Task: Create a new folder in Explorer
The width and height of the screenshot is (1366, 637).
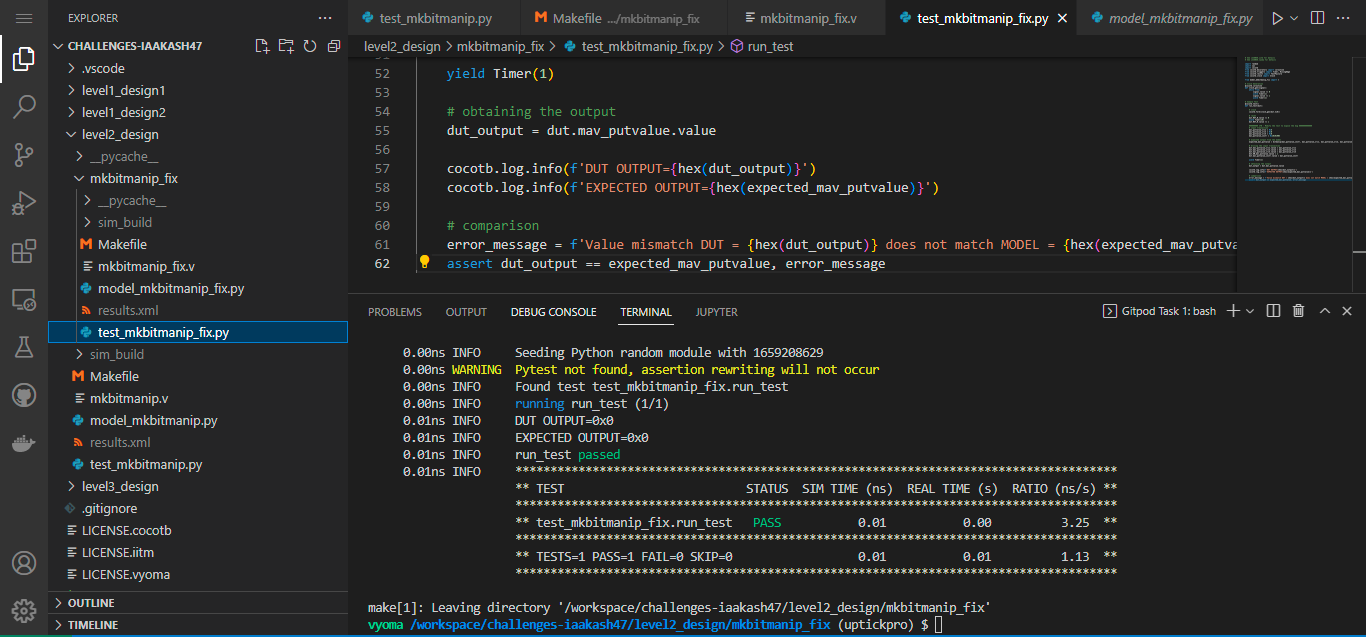Action: (286, 46)
